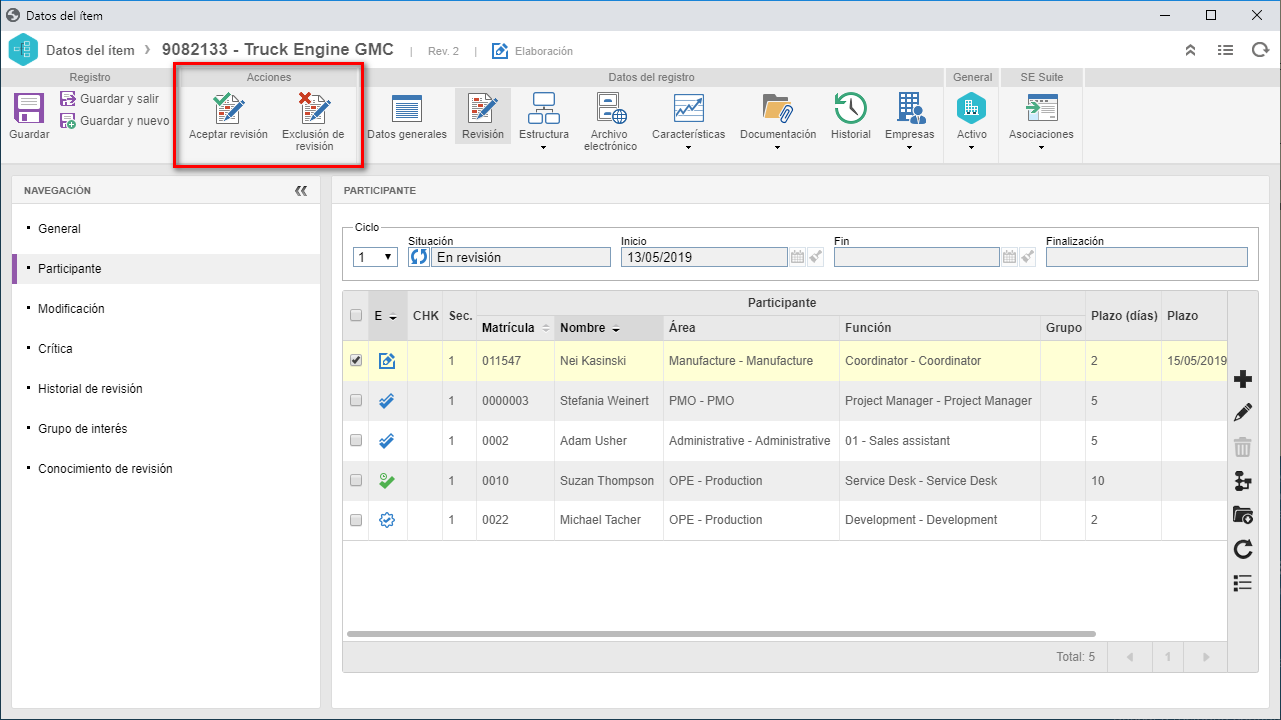The height and width of the screenshot is (720, 1281).
Task: Open Historial de revisión navigation item
Action: [90, 389]
